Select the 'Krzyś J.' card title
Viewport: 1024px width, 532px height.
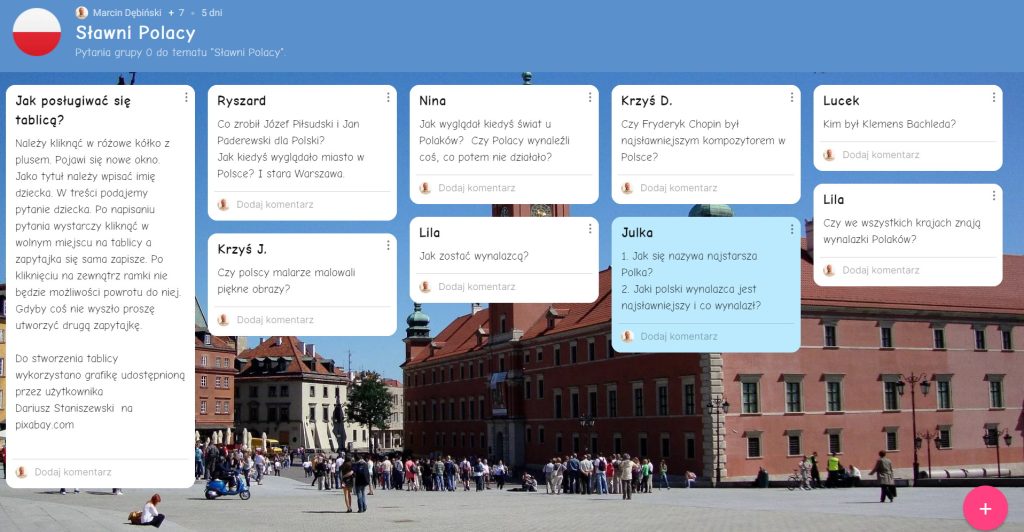[x=242, y=249]
